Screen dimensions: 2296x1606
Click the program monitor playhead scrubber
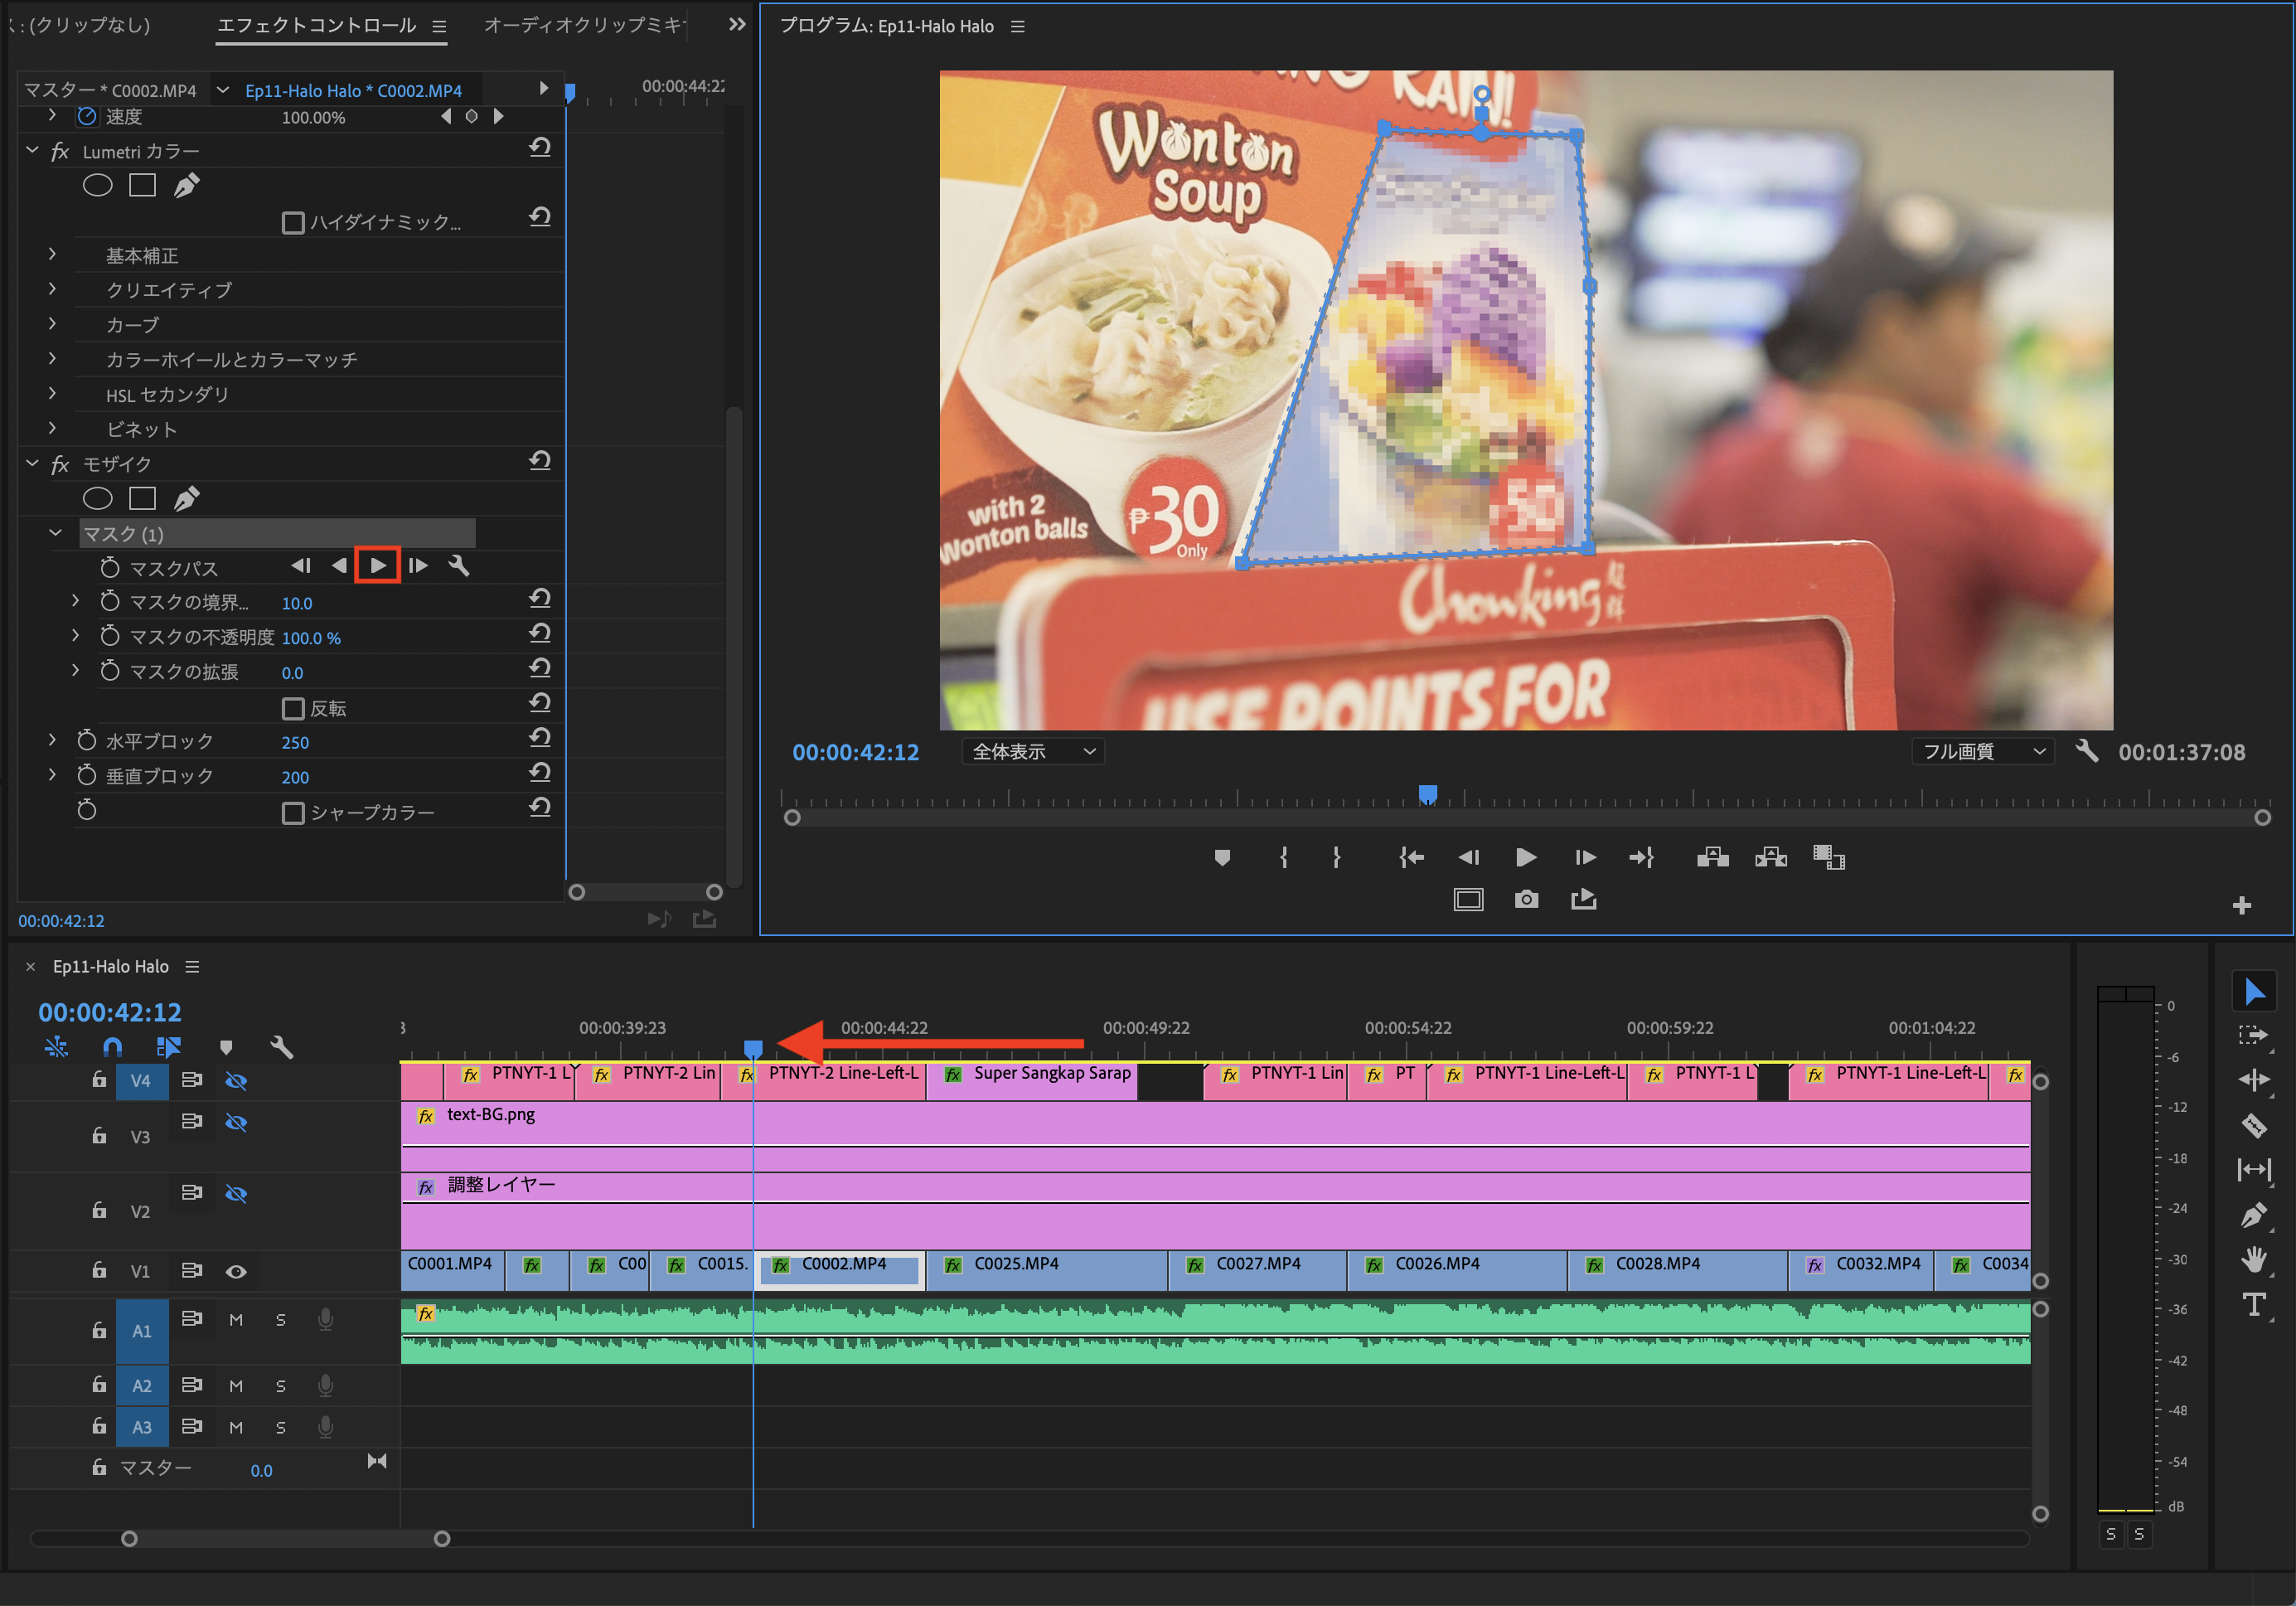pos(1428,794)
